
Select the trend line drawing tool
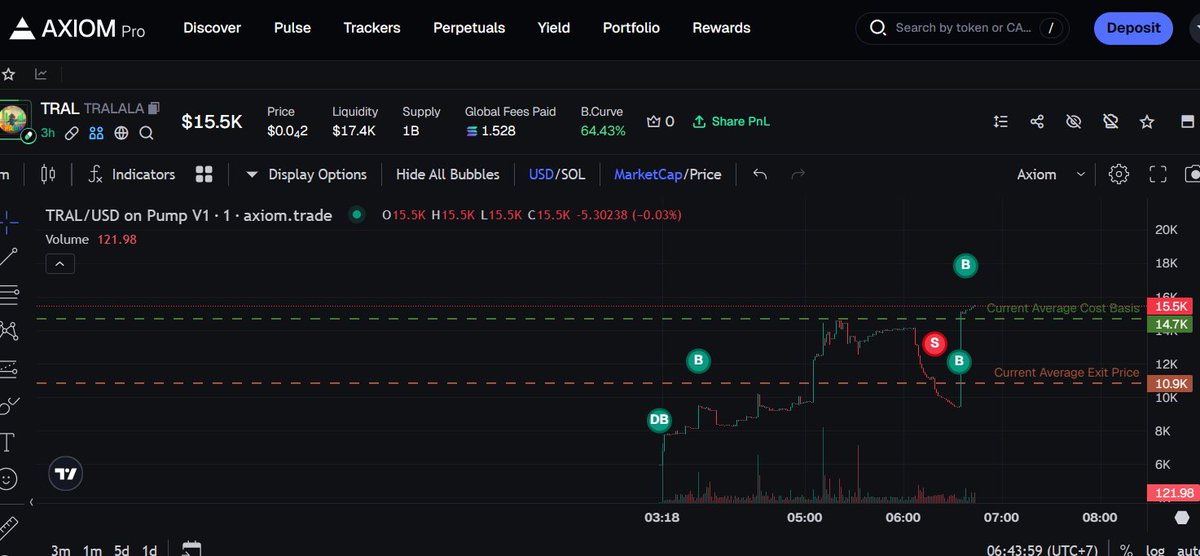[x=8, y=257]
